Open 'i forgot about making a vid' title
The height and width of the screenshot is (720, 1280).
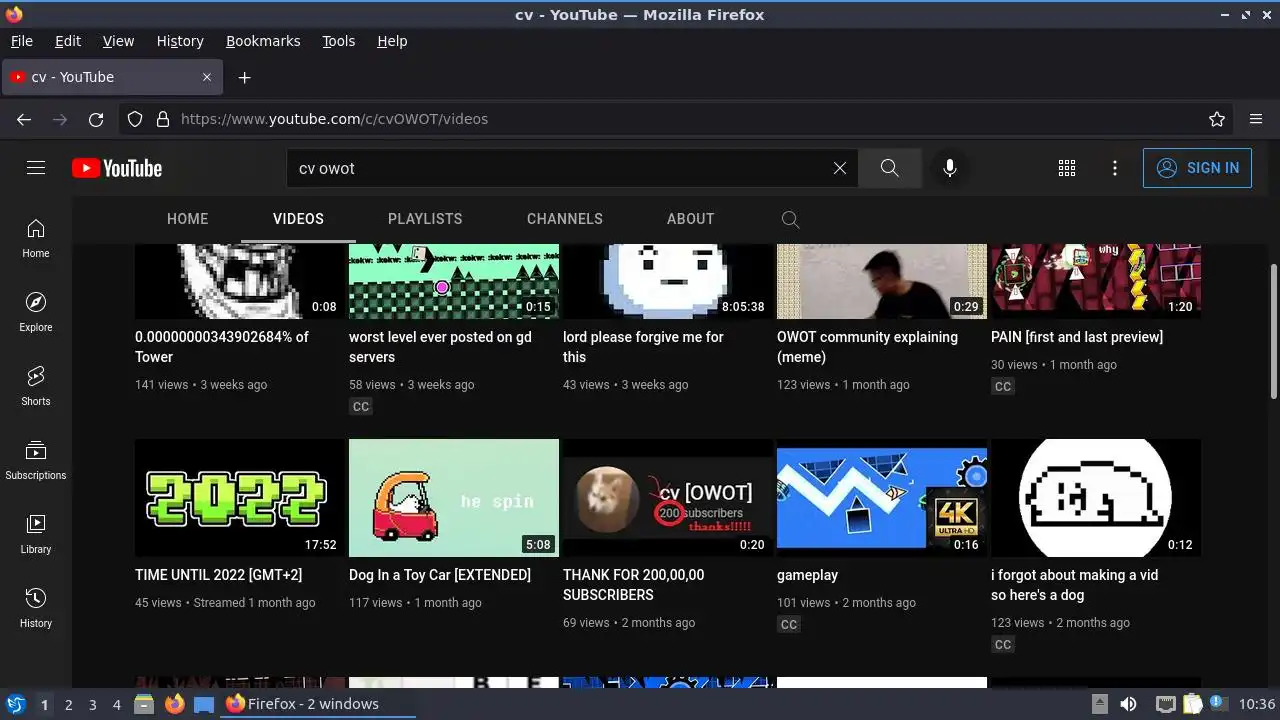[1075, 585]
